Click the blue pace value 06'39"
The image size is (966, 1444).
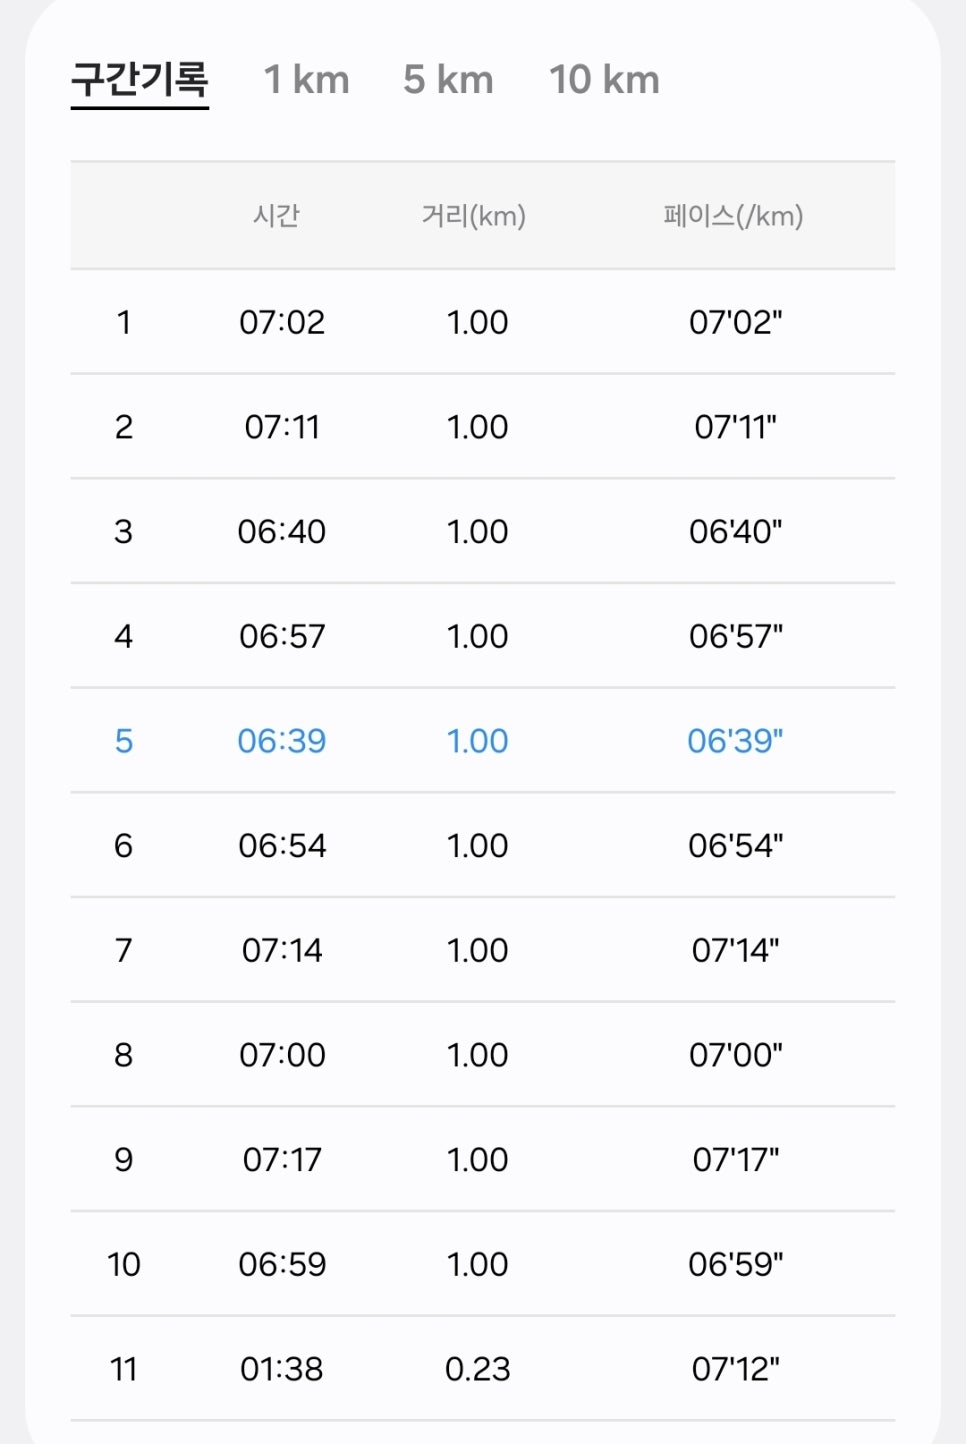point(736,741)
